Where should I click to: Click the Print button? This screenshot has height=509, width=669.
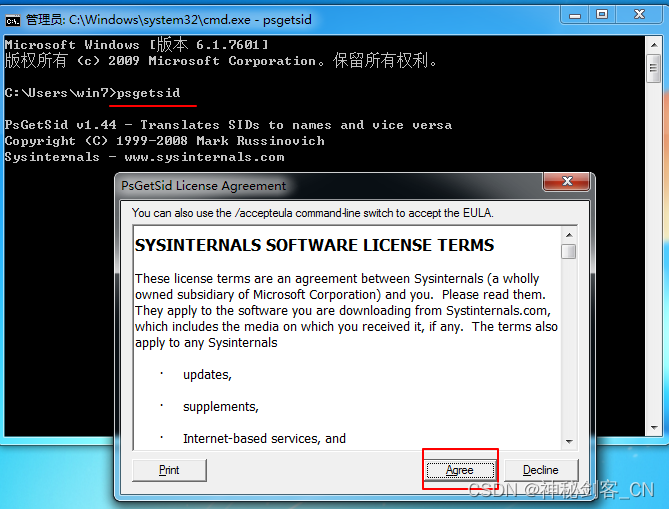point(169,470)
